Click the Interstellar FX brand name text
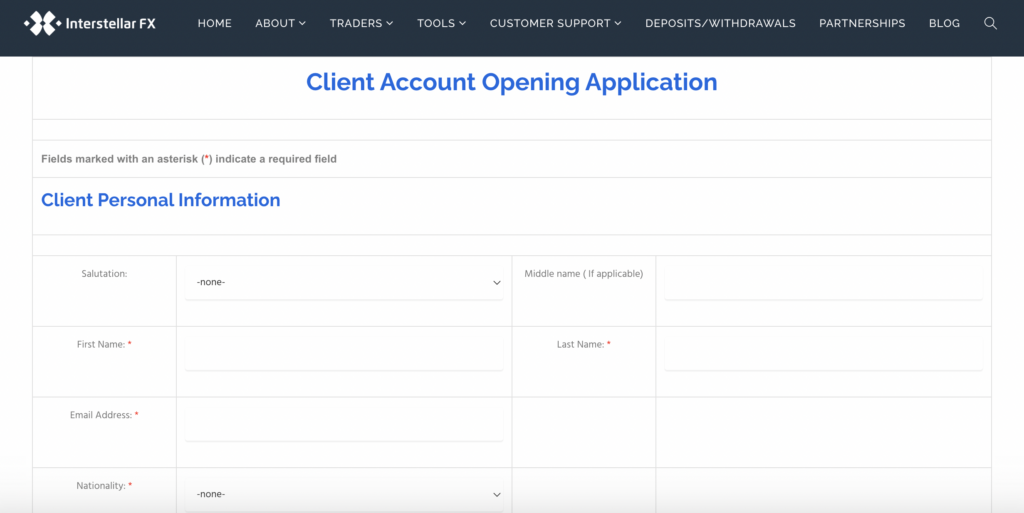This screenshot has width=1024, height=513. [110, 23]
